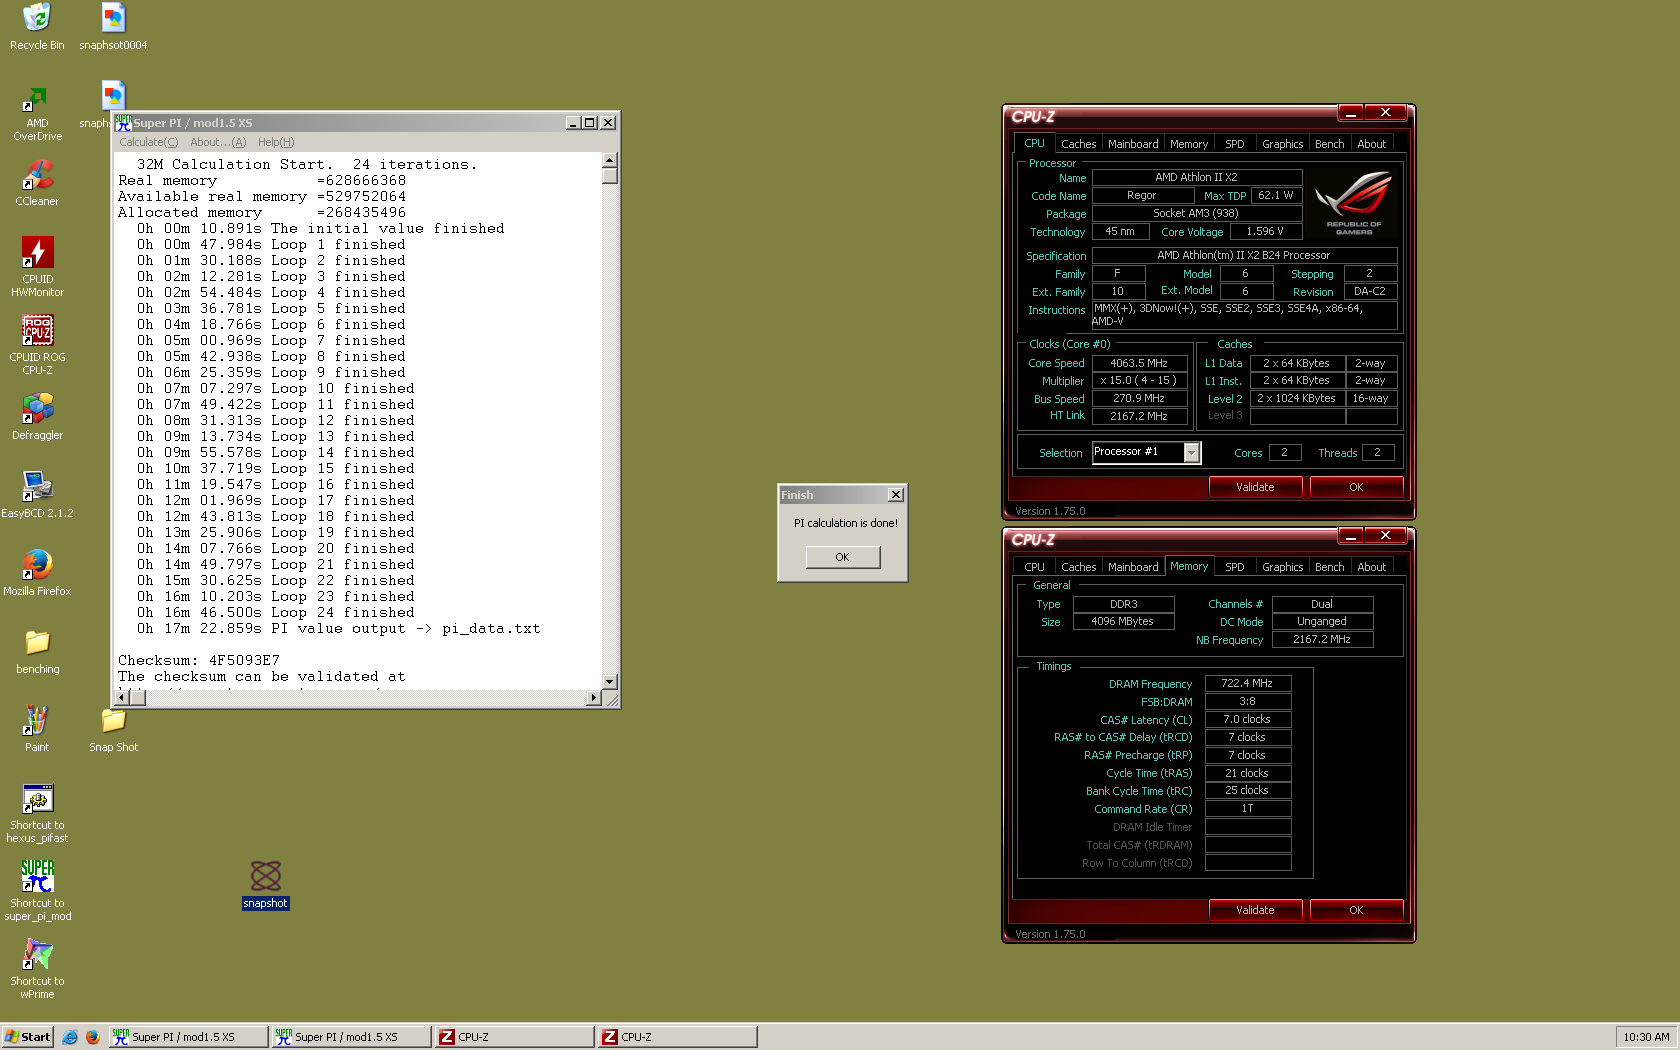Open Bench tab in upper CPU-Z

pos(1329,144)
